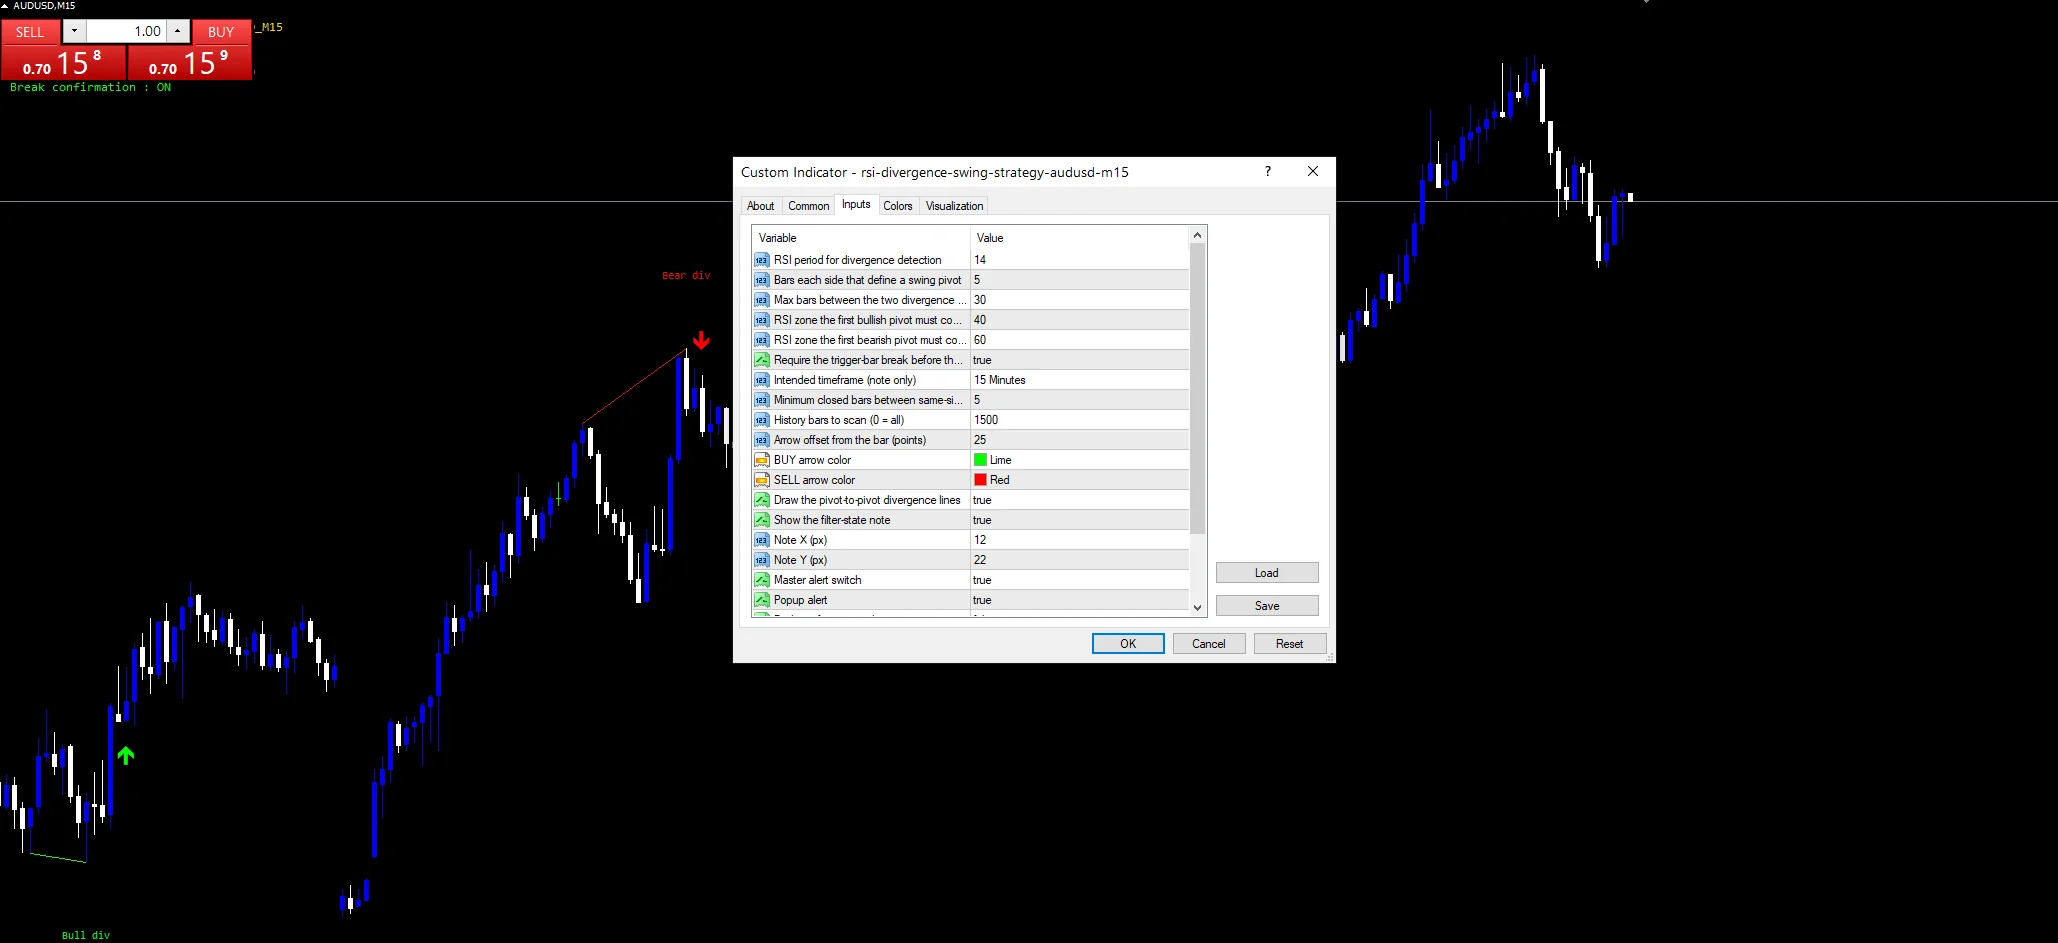The width and height of the screenshot is (2058, 943).
Task: Click the 1.00 lot volume field
Action: (x=126, y=31)
